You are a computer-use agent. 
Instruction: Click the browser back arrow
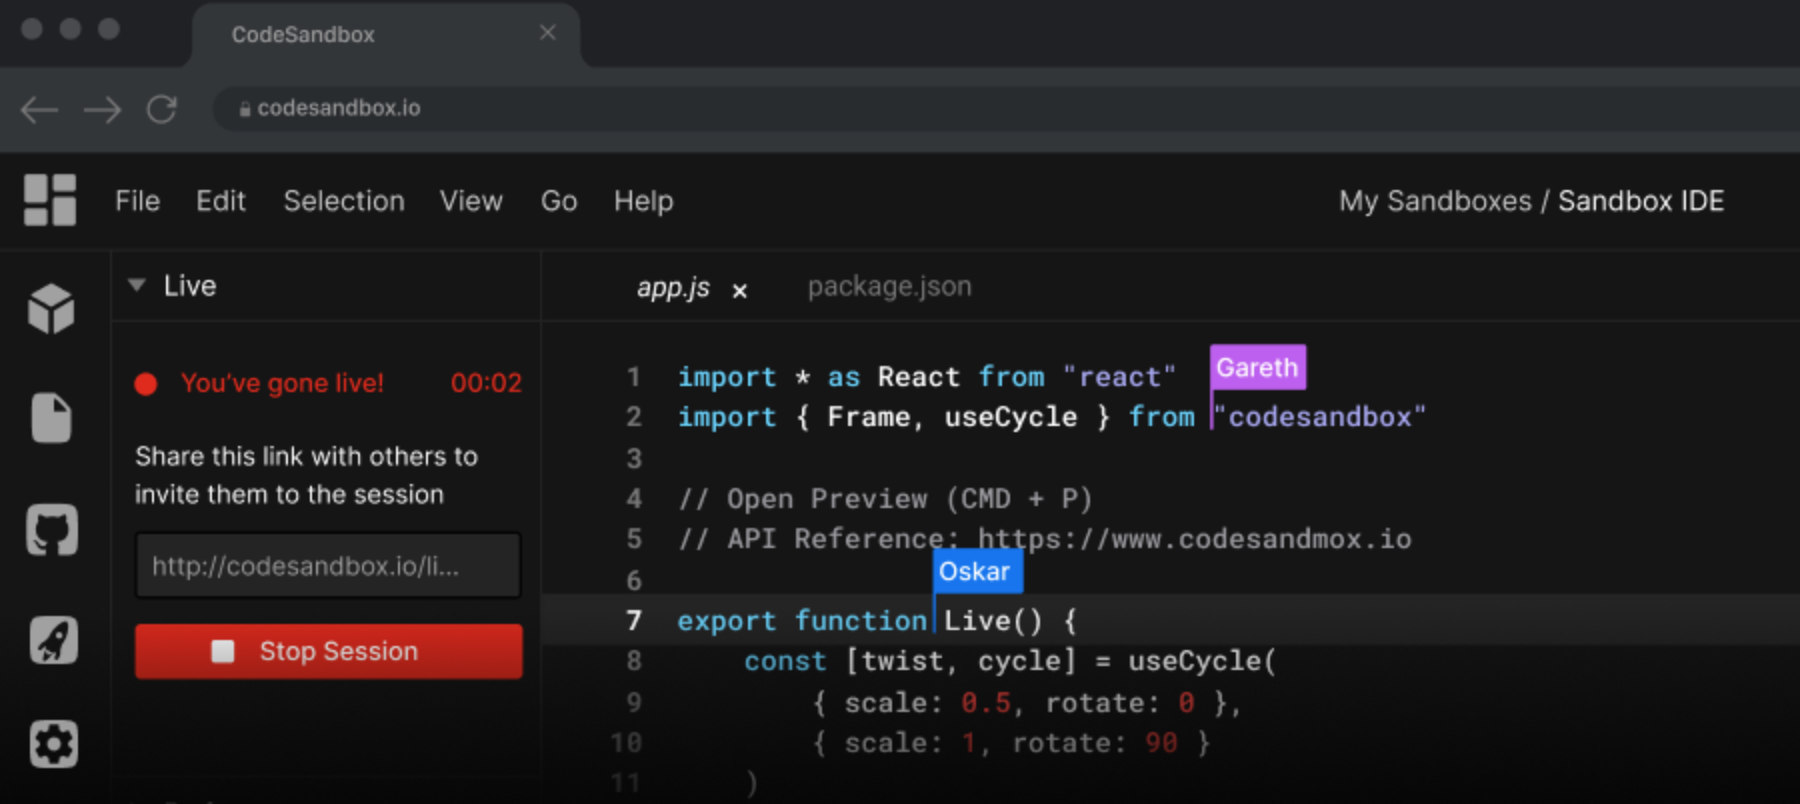(x=40, y=109)
